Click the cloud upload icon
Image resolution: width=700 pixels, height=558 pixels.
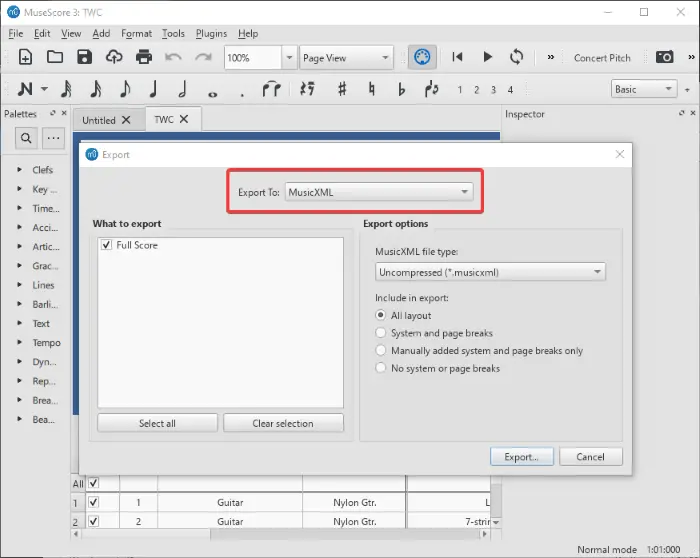click(114, 57)
